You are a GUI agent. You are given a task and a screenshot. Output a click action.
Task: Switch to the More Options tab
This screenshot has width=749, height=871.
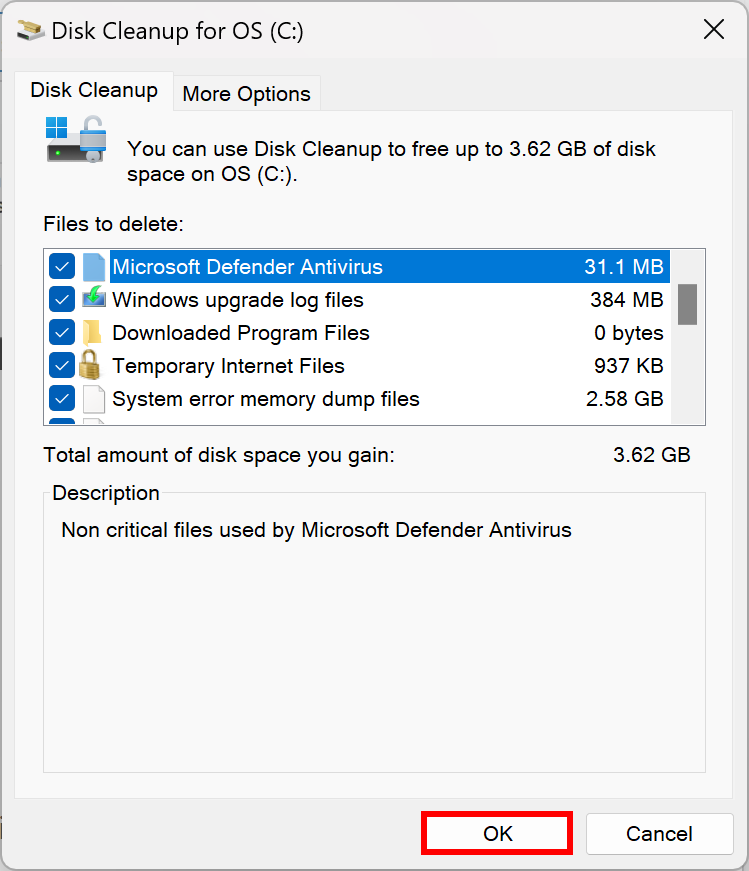246,94
